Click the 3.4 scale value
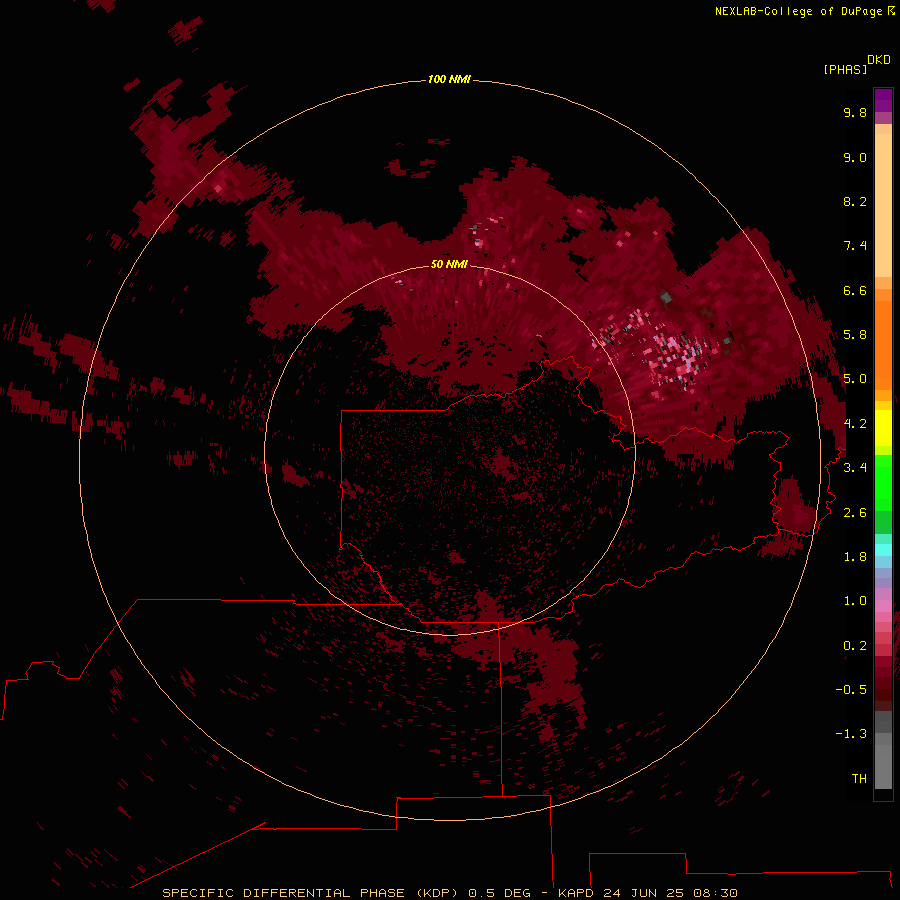The image size is (900, 900). 855,468
